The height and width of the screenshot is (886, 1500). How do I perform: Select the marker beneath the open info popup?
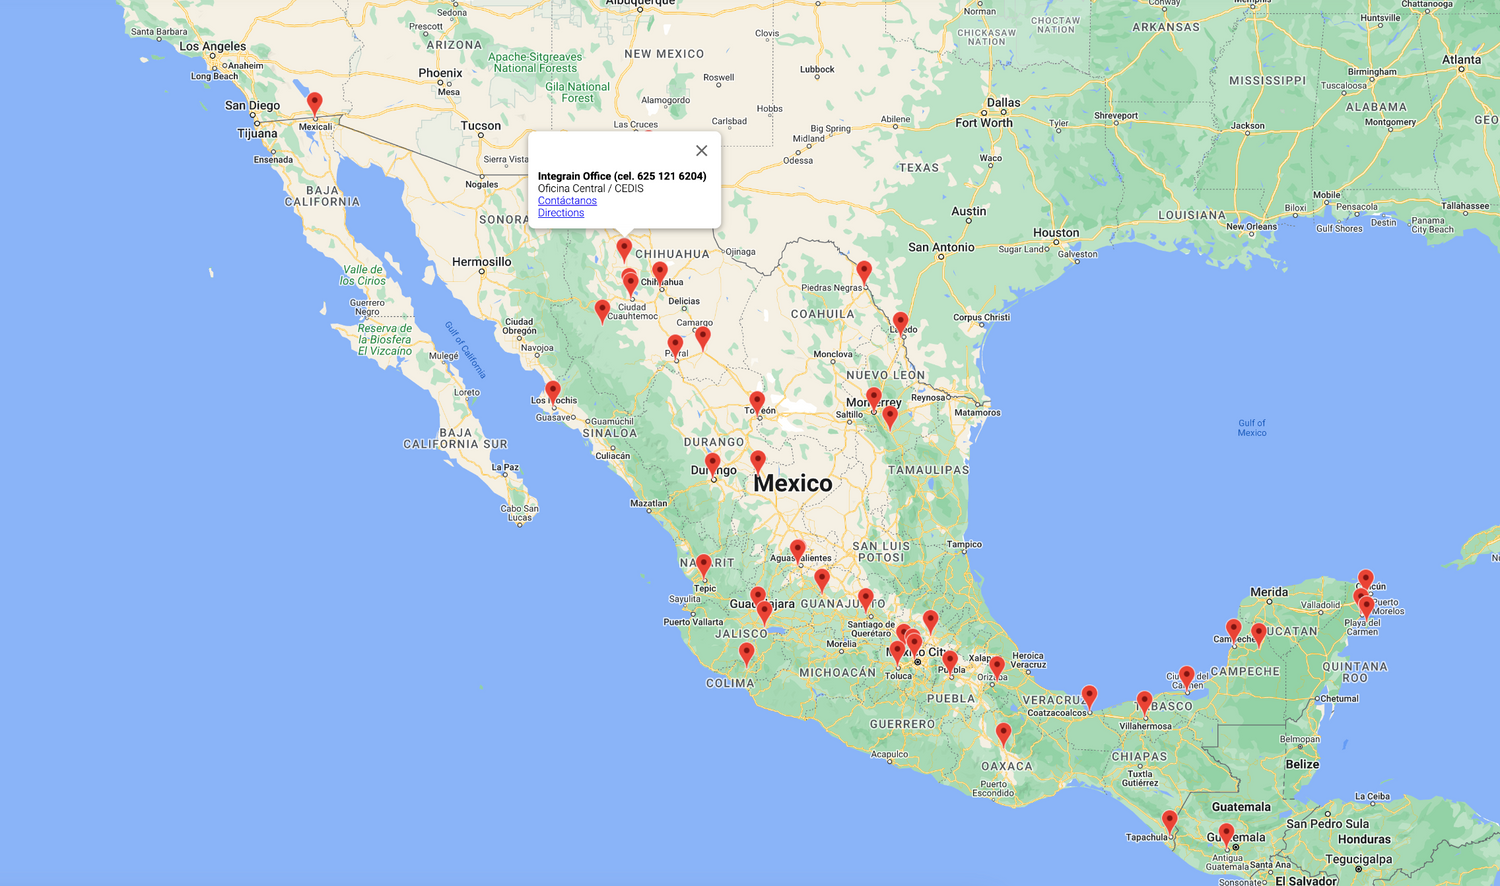point(624,248)
